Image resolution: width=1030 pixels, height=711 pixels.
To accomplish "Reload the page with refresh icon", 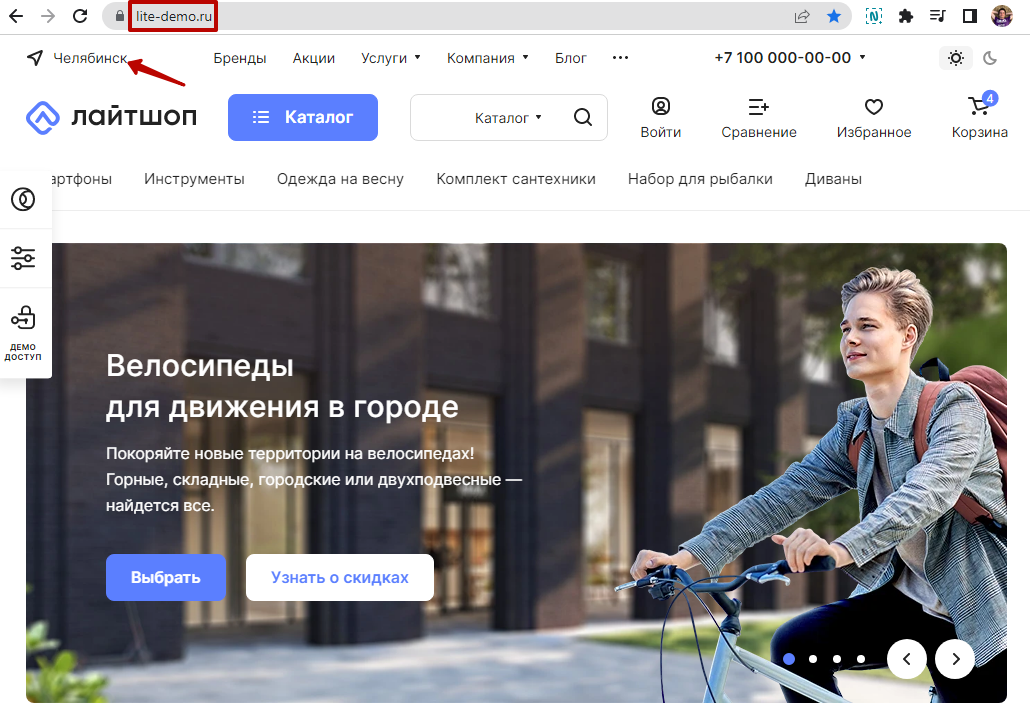I will (x=80, y=16).
